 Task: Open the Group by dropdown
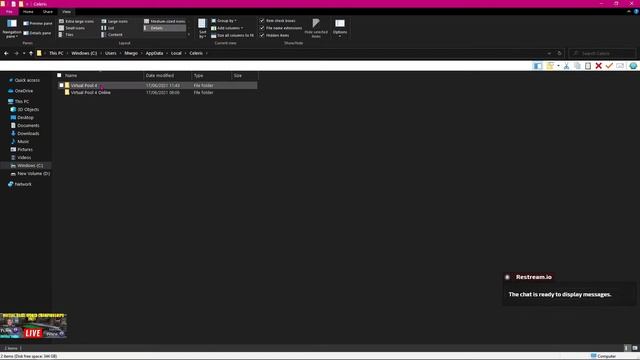[x=224, y=20]
